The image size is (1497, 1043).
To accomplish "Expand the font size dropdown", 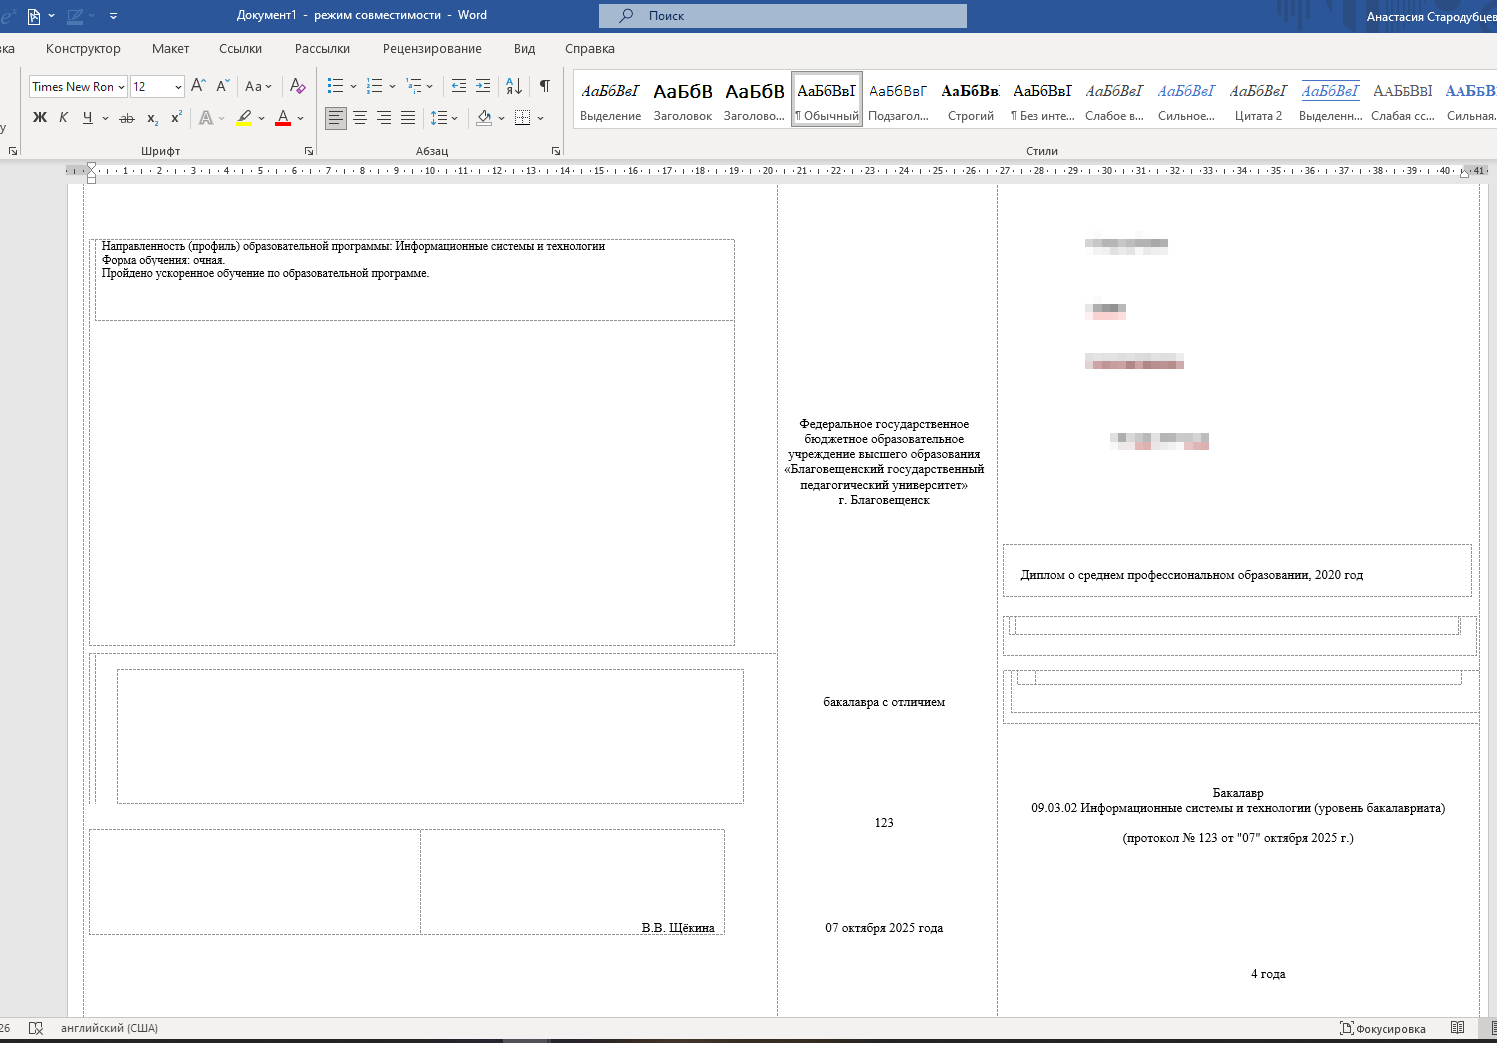I will tap(178, 87).
